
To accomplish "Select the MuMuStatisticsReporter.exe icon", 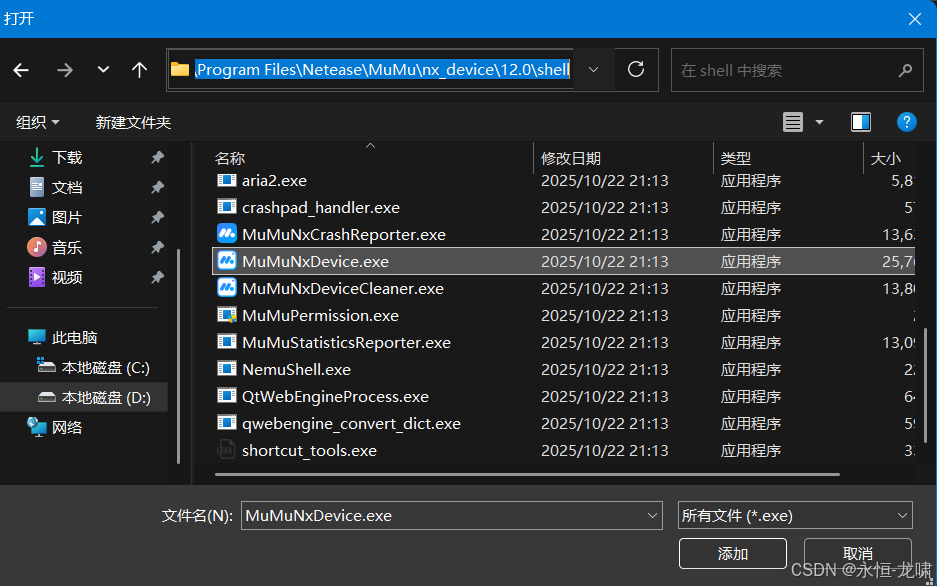I will (x=226, y=342).
